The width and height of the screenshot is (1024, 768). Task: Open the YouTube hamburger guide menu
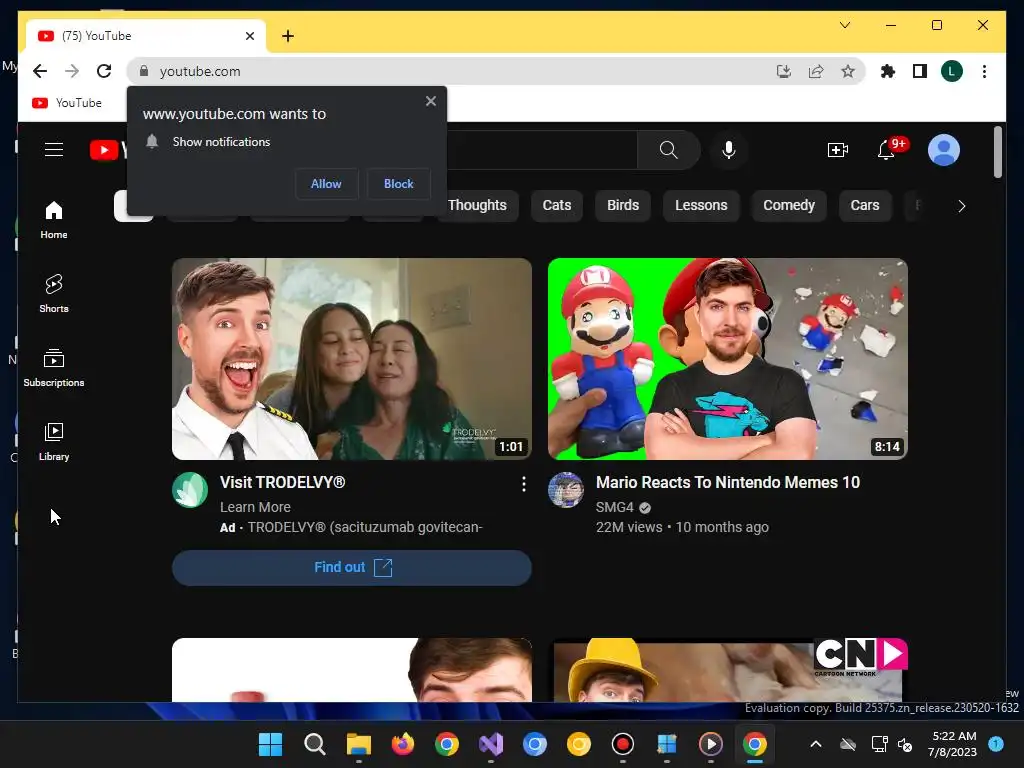54,150
